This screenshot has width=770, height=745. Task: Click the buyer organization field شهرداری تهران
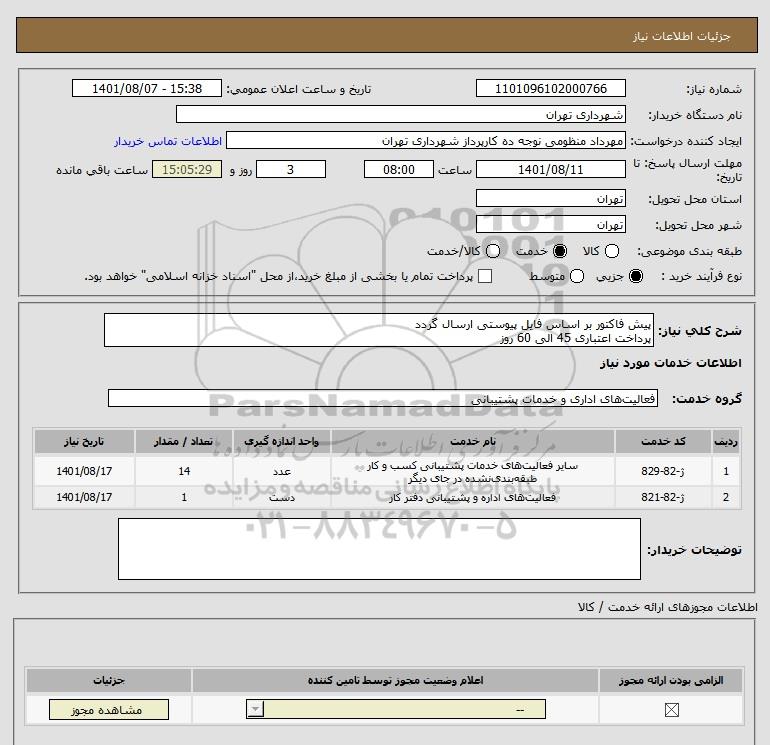(x=401, y=115)
